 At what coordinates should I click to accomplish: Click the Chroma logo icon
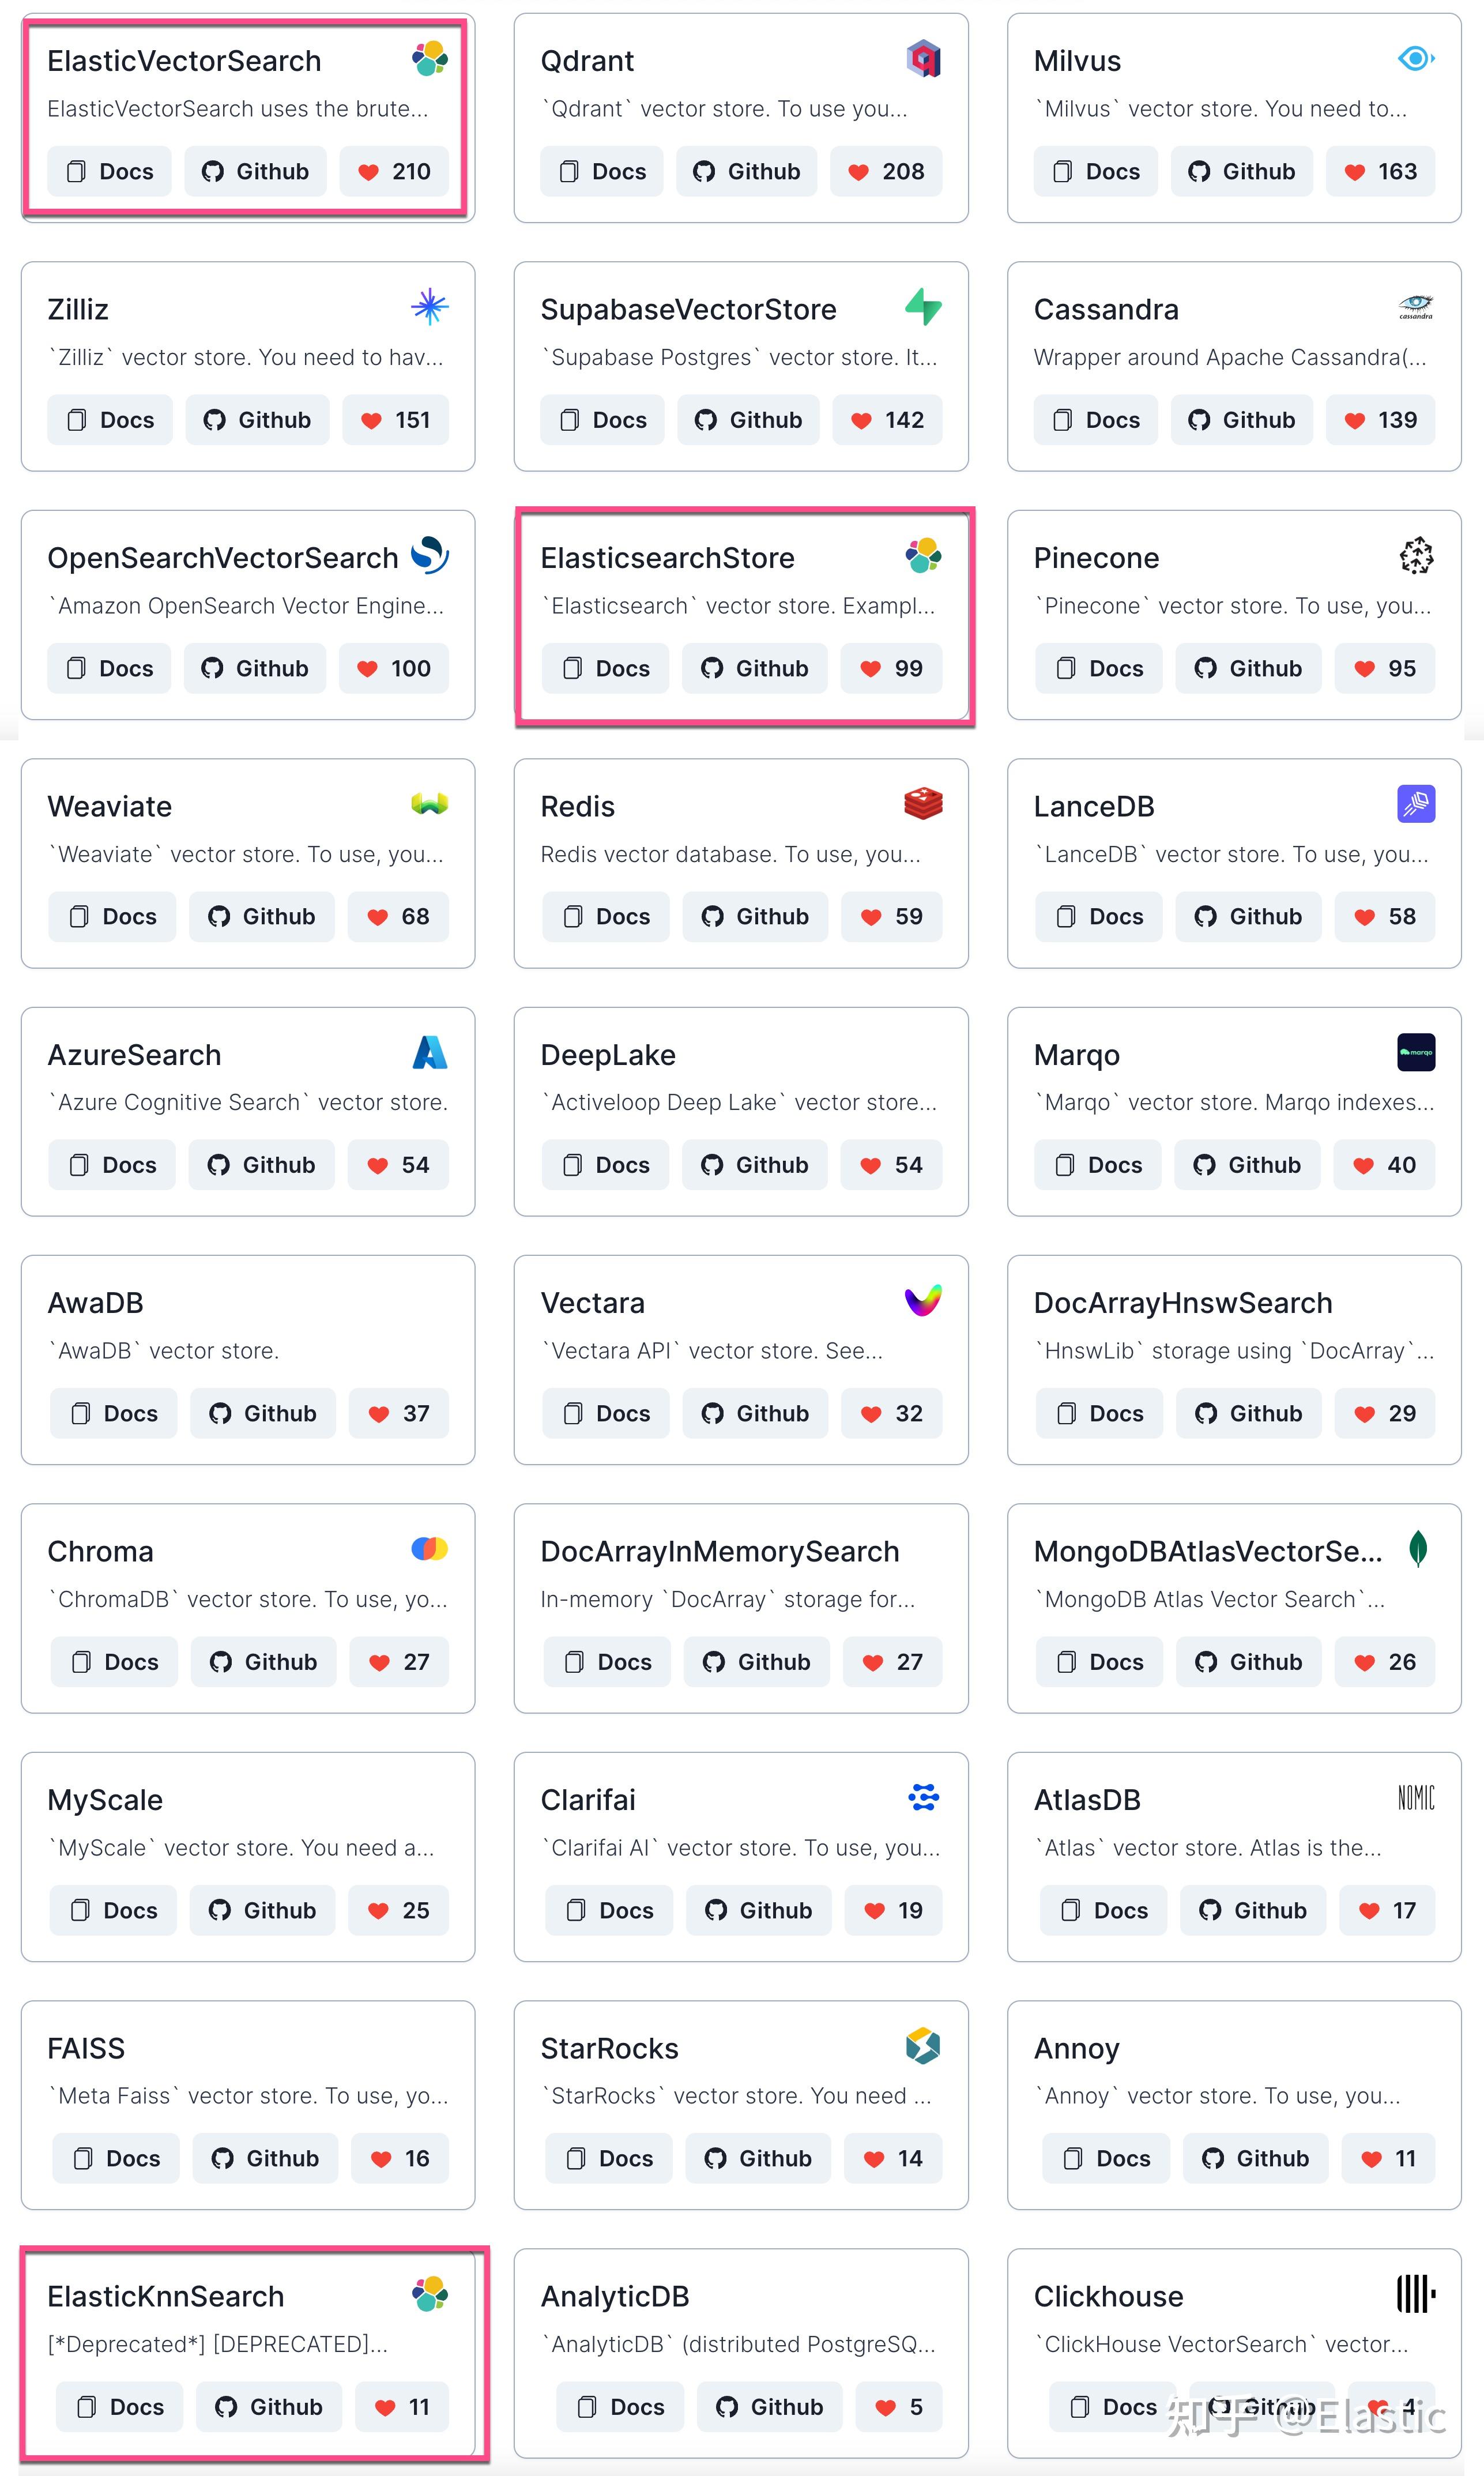click(430, 1549)
